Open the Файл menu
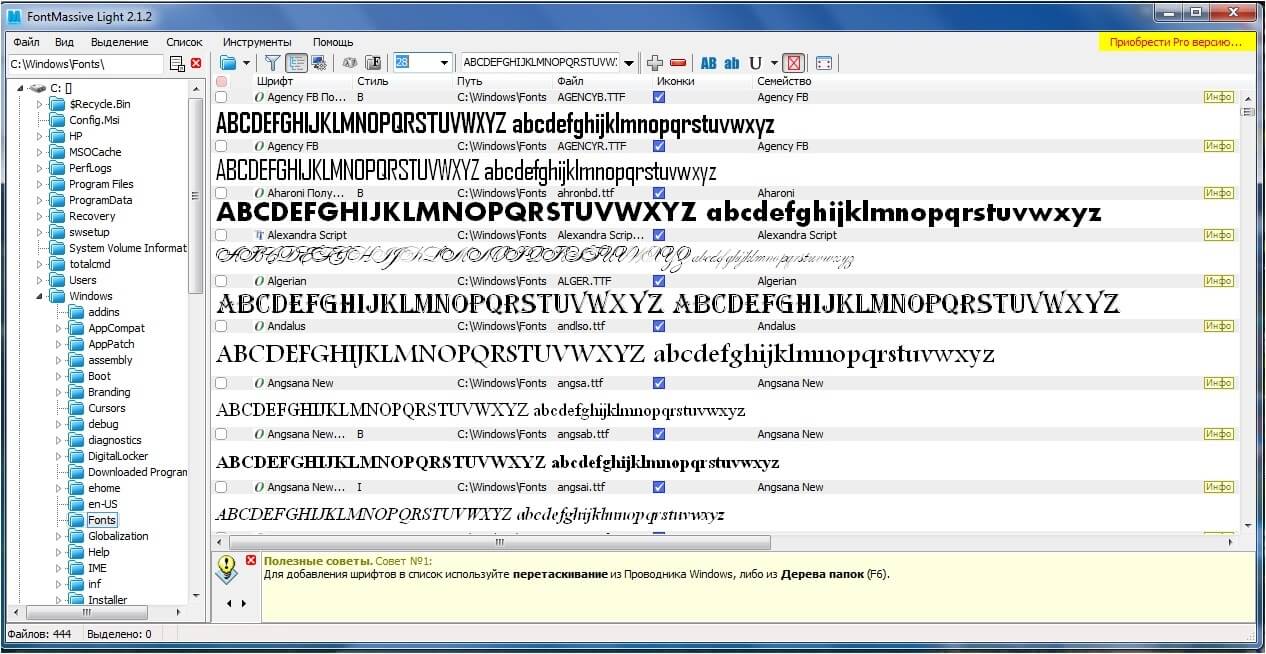The height and width of the screenshot is (654, 1266). (27, 42)
